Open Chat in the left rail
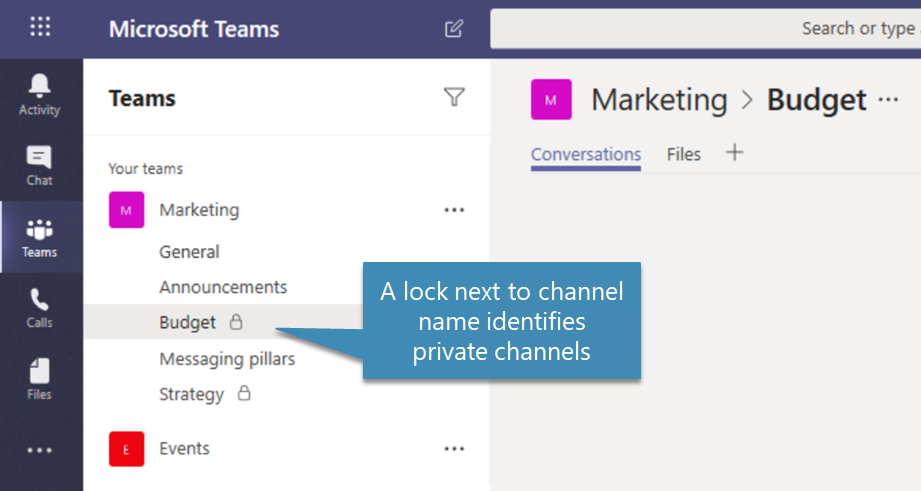The height and width of the screenshot is (491, 921). pos(39,166)
